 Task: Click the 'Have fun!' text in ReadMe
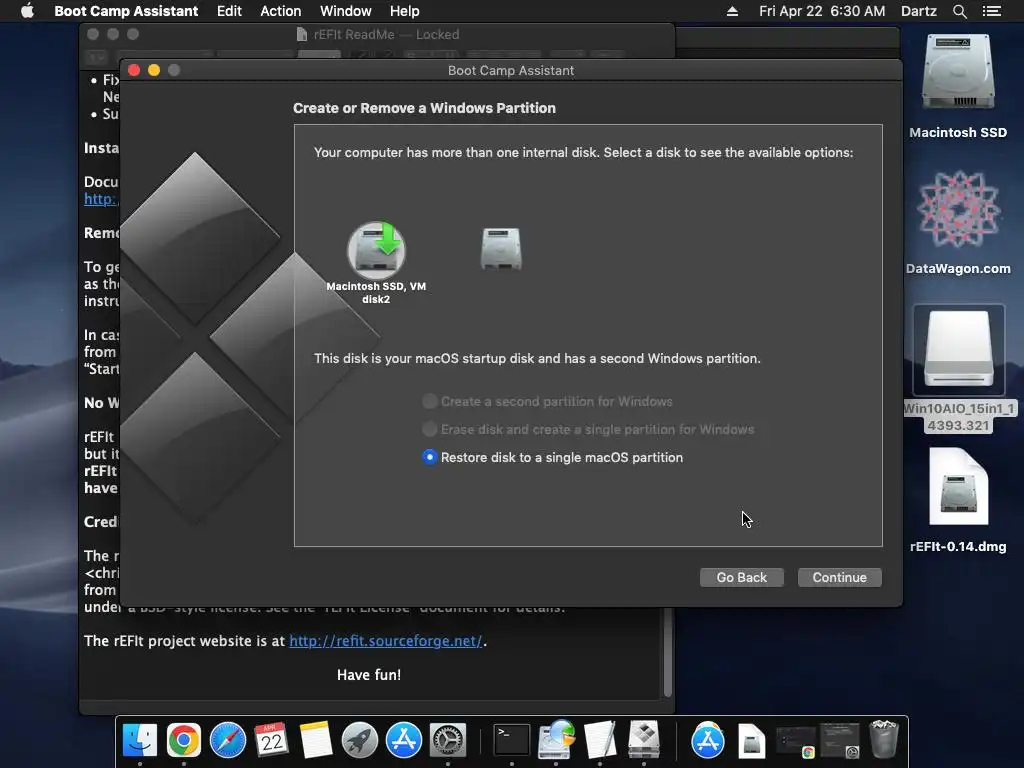tap(369, 675)
